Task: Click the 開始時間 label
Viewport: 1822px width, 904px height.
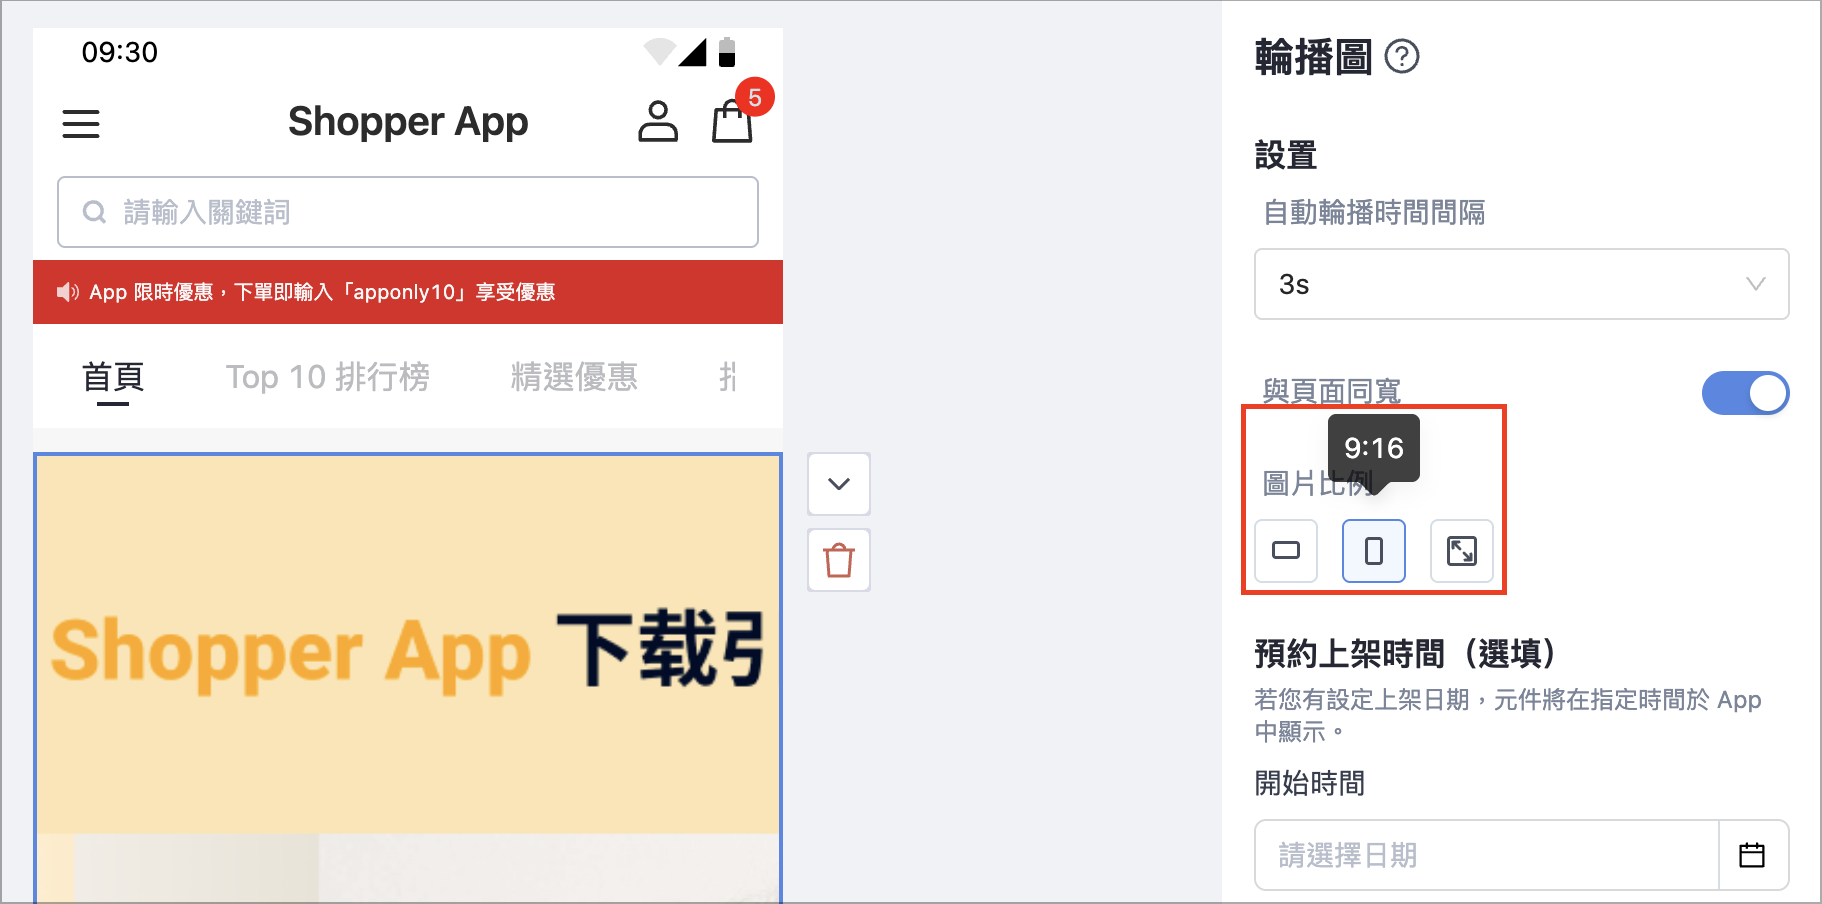Action: pos(1310,783)
